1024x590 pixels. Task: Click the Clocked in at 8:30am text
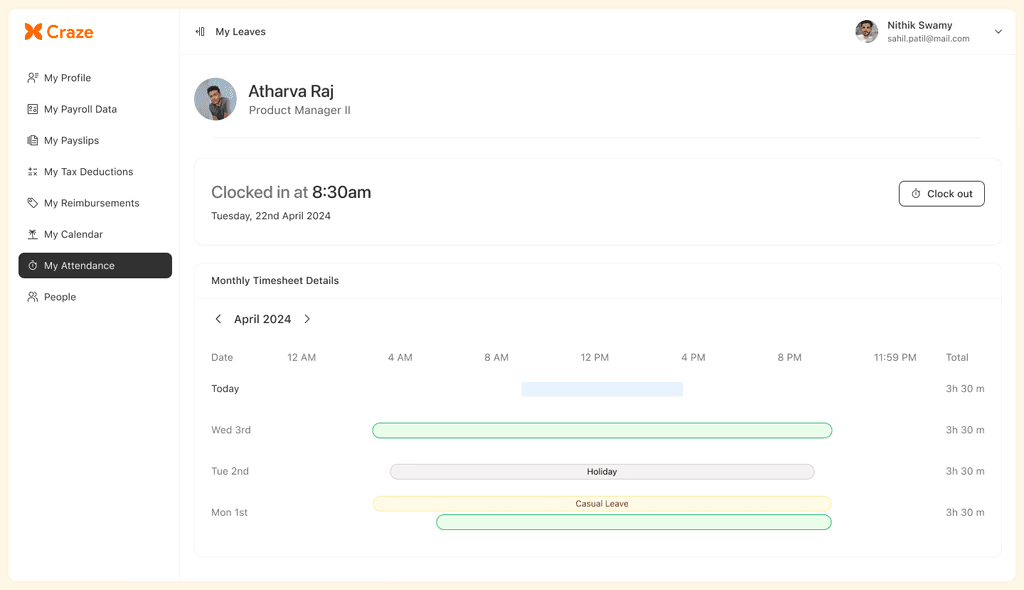(291, 192)
